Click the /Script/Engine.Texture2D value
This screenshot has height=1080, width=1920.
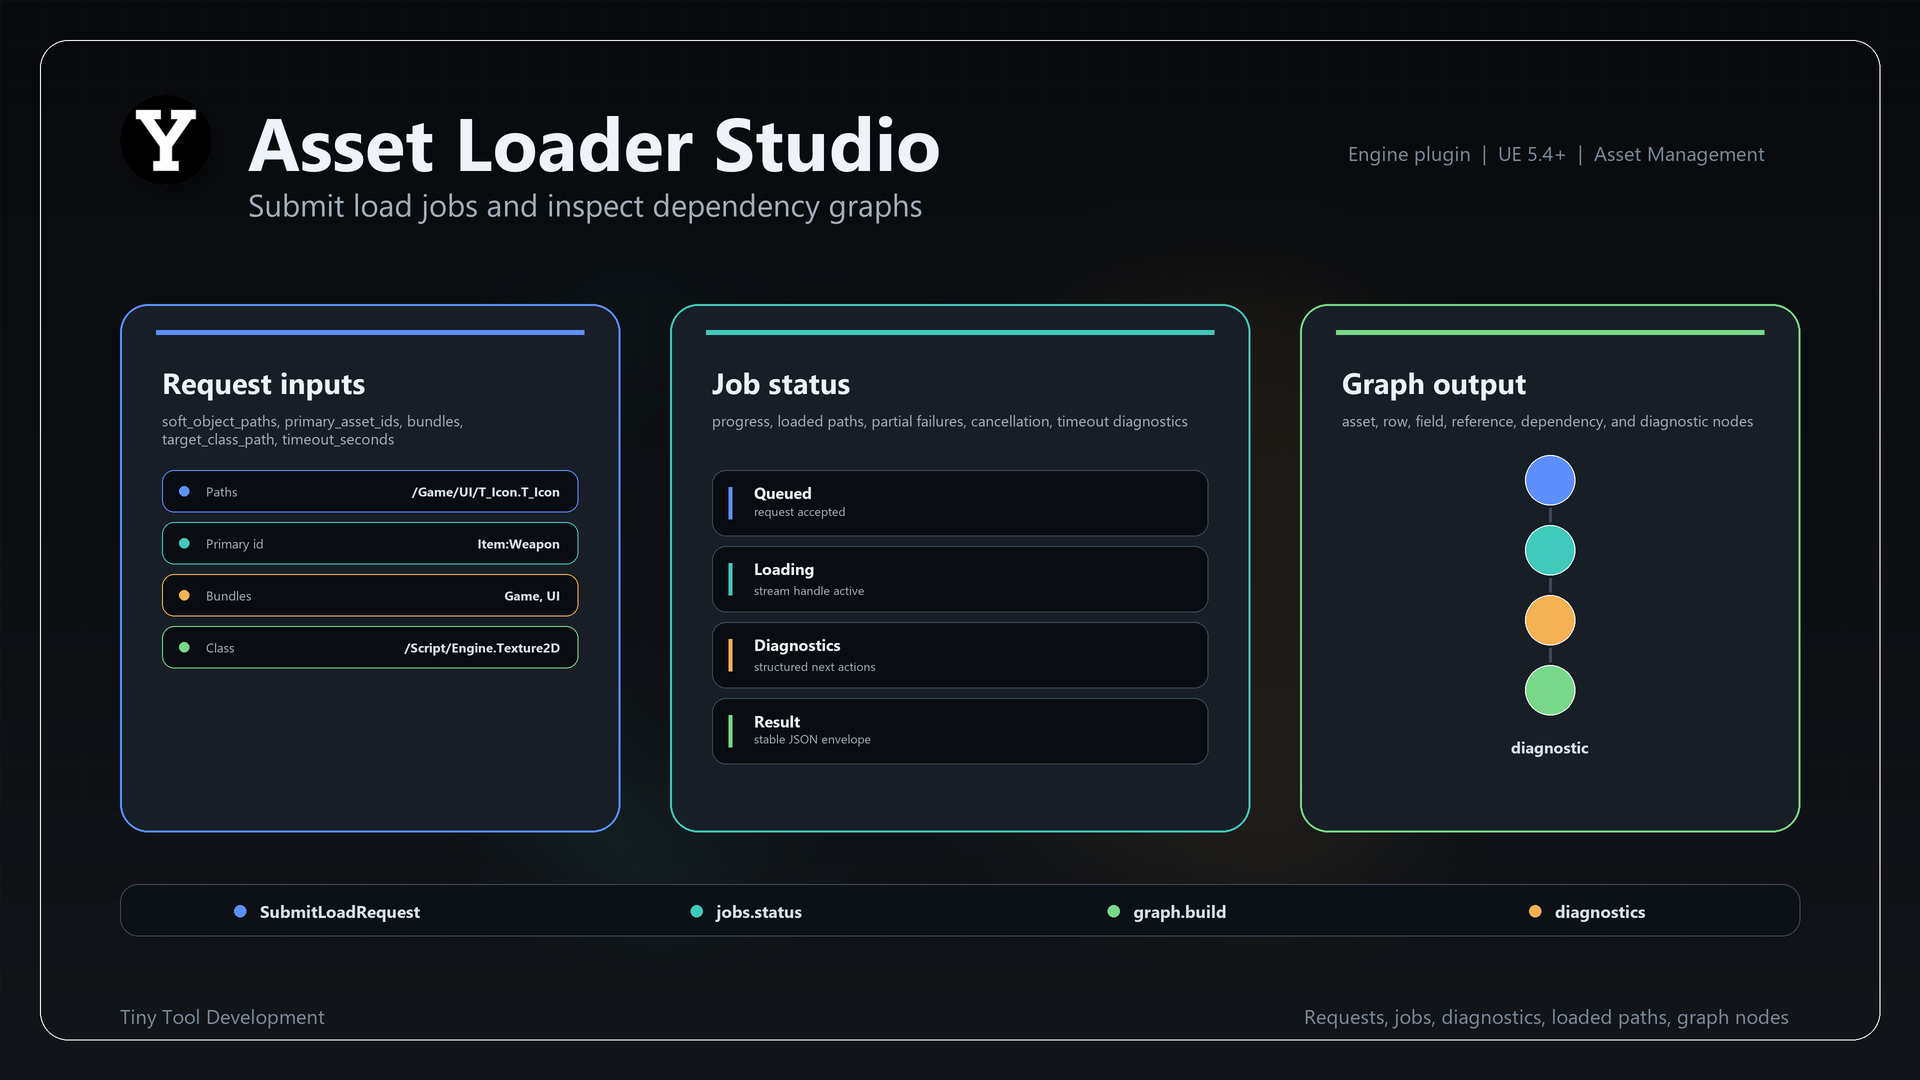[x=482, y=648]
